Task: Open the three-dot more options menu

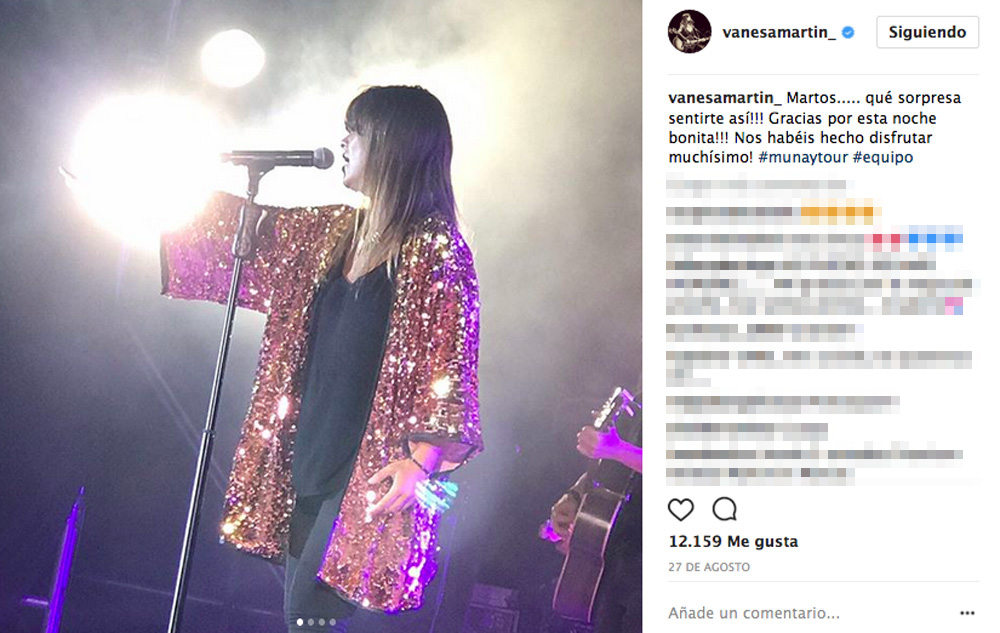Action: pos(967,613)
